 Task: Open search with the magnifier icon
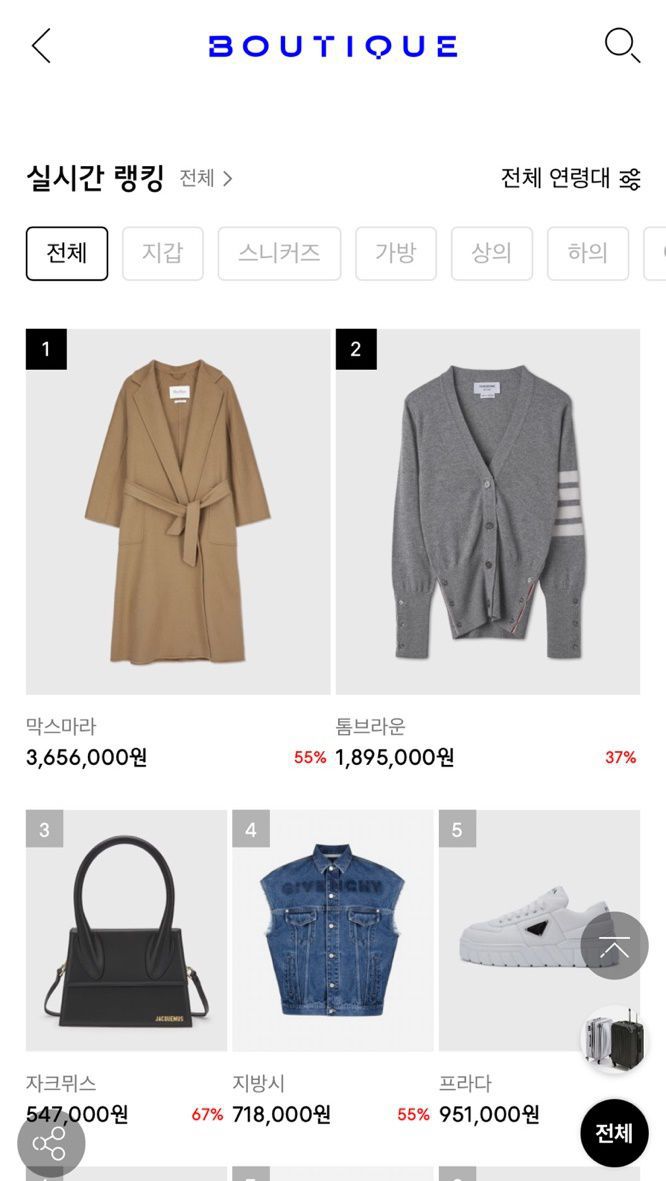tap(621, 46)
